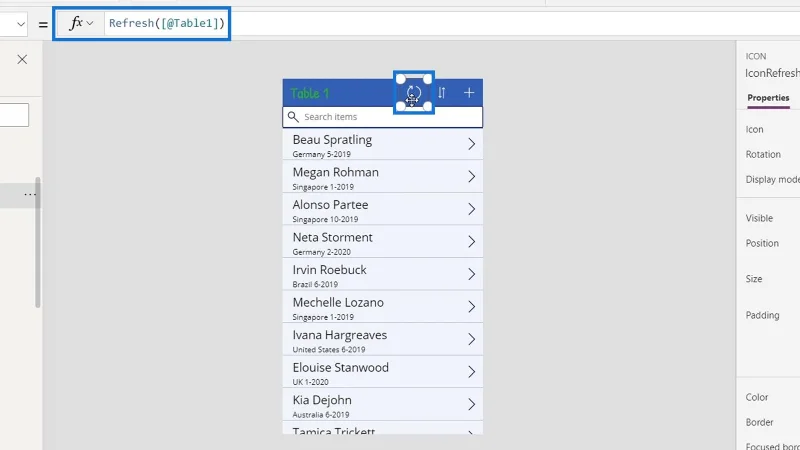The height and width of the screenshot is (450, 800).
Task: Click the Border property label
Action: 759,422
